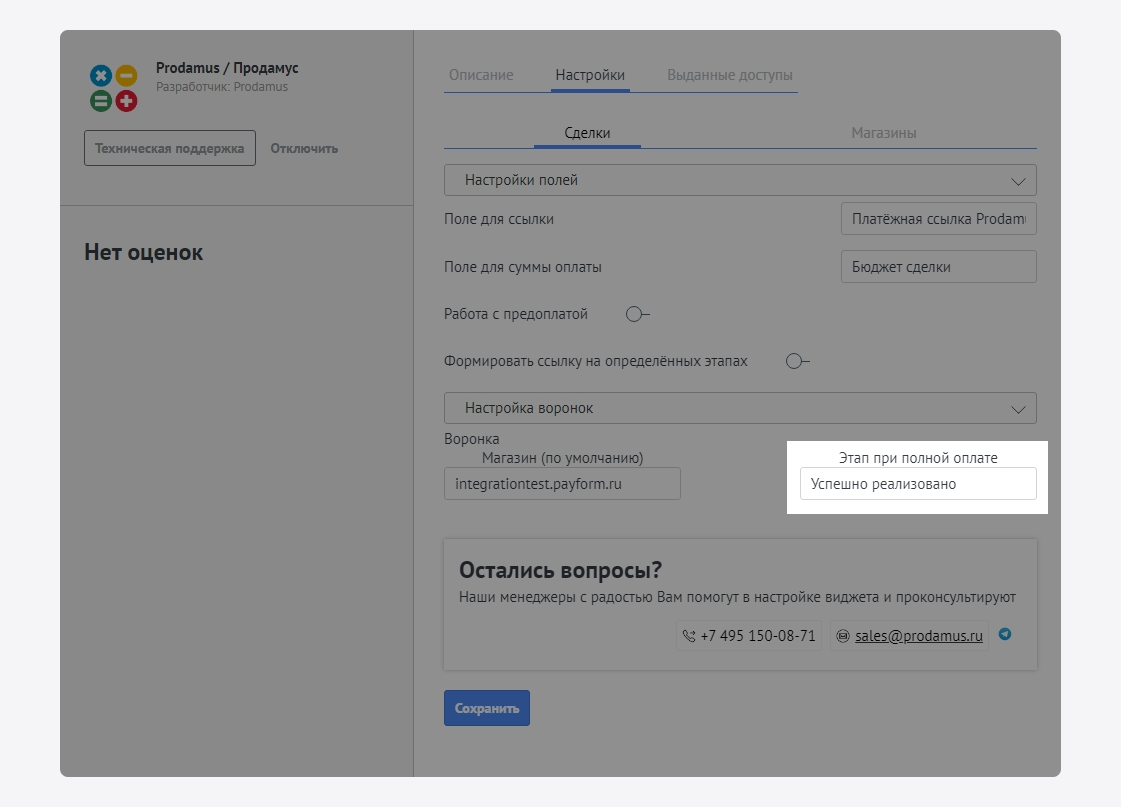
Task: Enable the Работа с предоплатой toggle
Action: click(637, 314)
